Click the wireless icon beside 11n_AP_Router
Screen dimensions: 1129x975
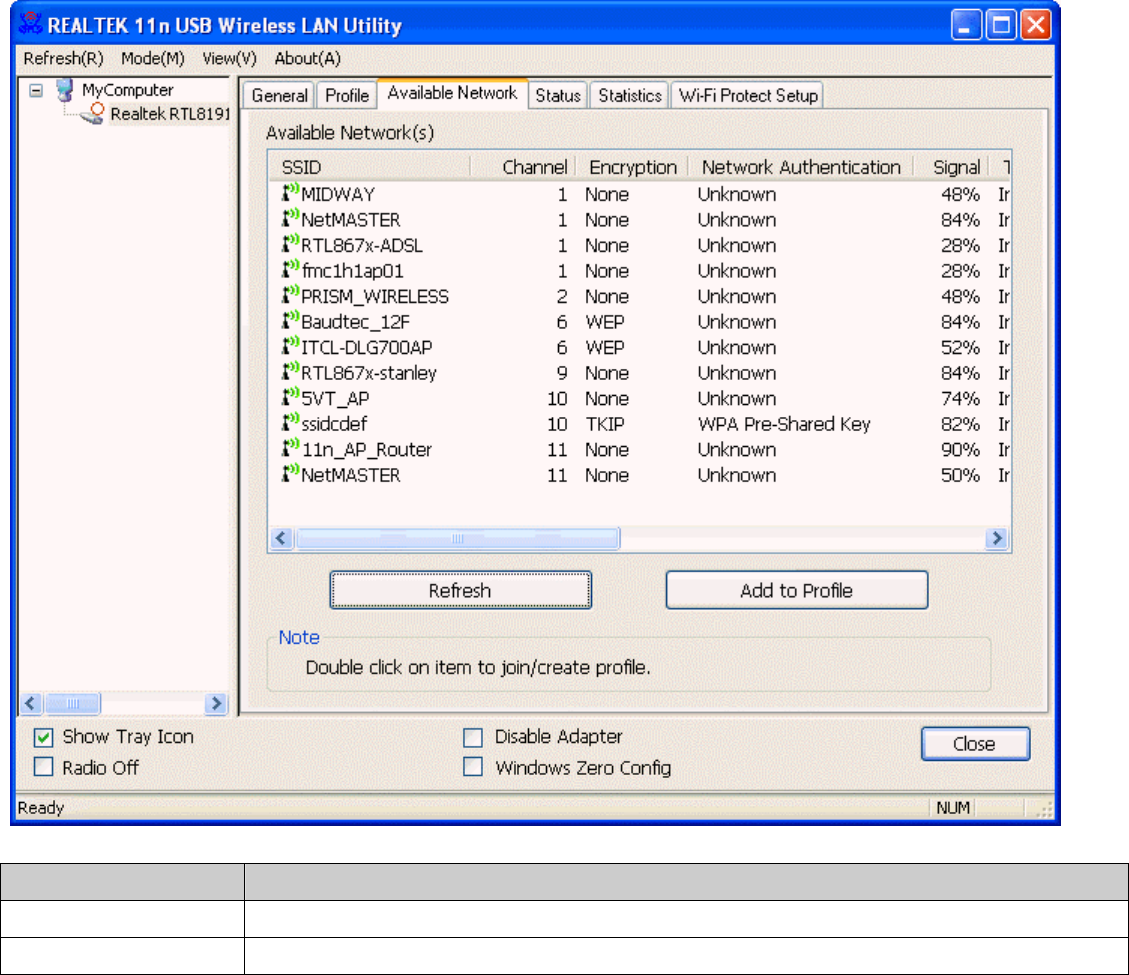coord(290,448)
